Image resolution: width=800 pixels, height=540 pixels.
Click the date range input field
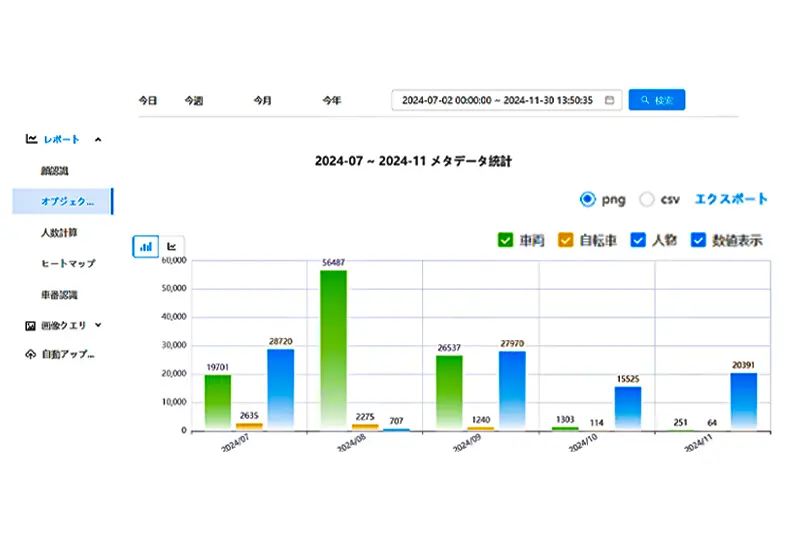pos(500,100)
